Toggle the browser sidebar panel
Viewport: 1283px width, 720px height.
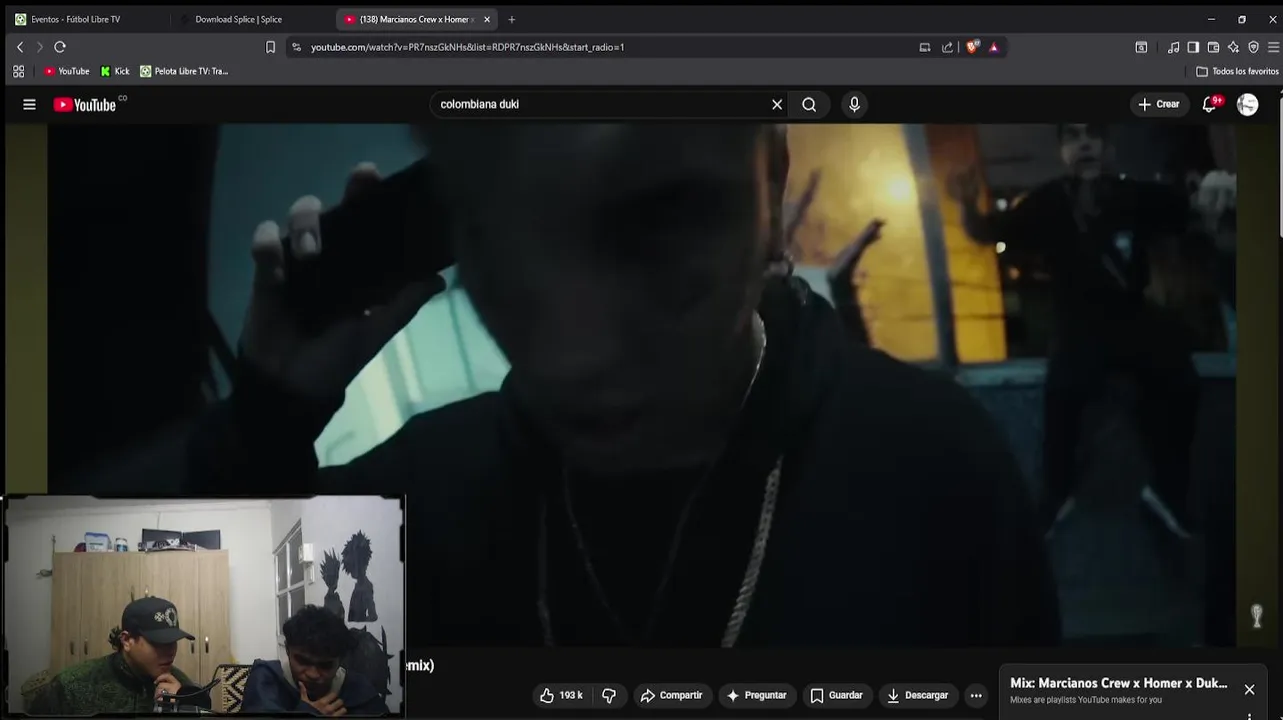point(1193,47)
